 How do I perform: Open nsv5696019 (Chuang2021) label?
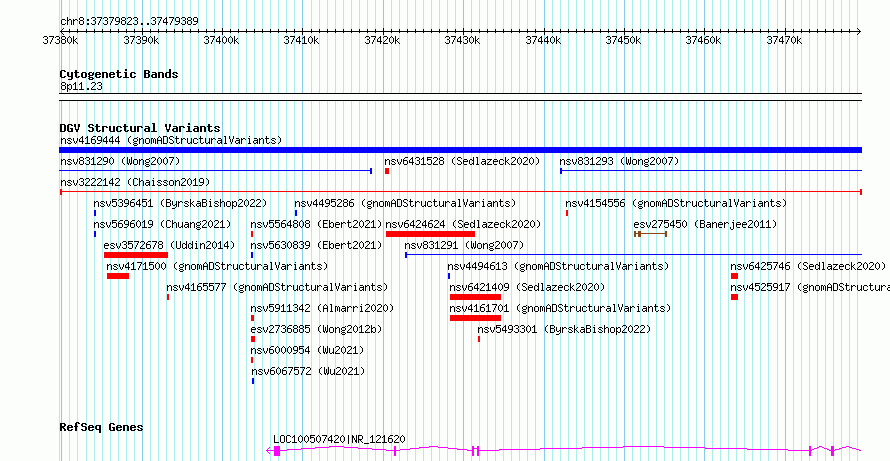tap(162, 224)
